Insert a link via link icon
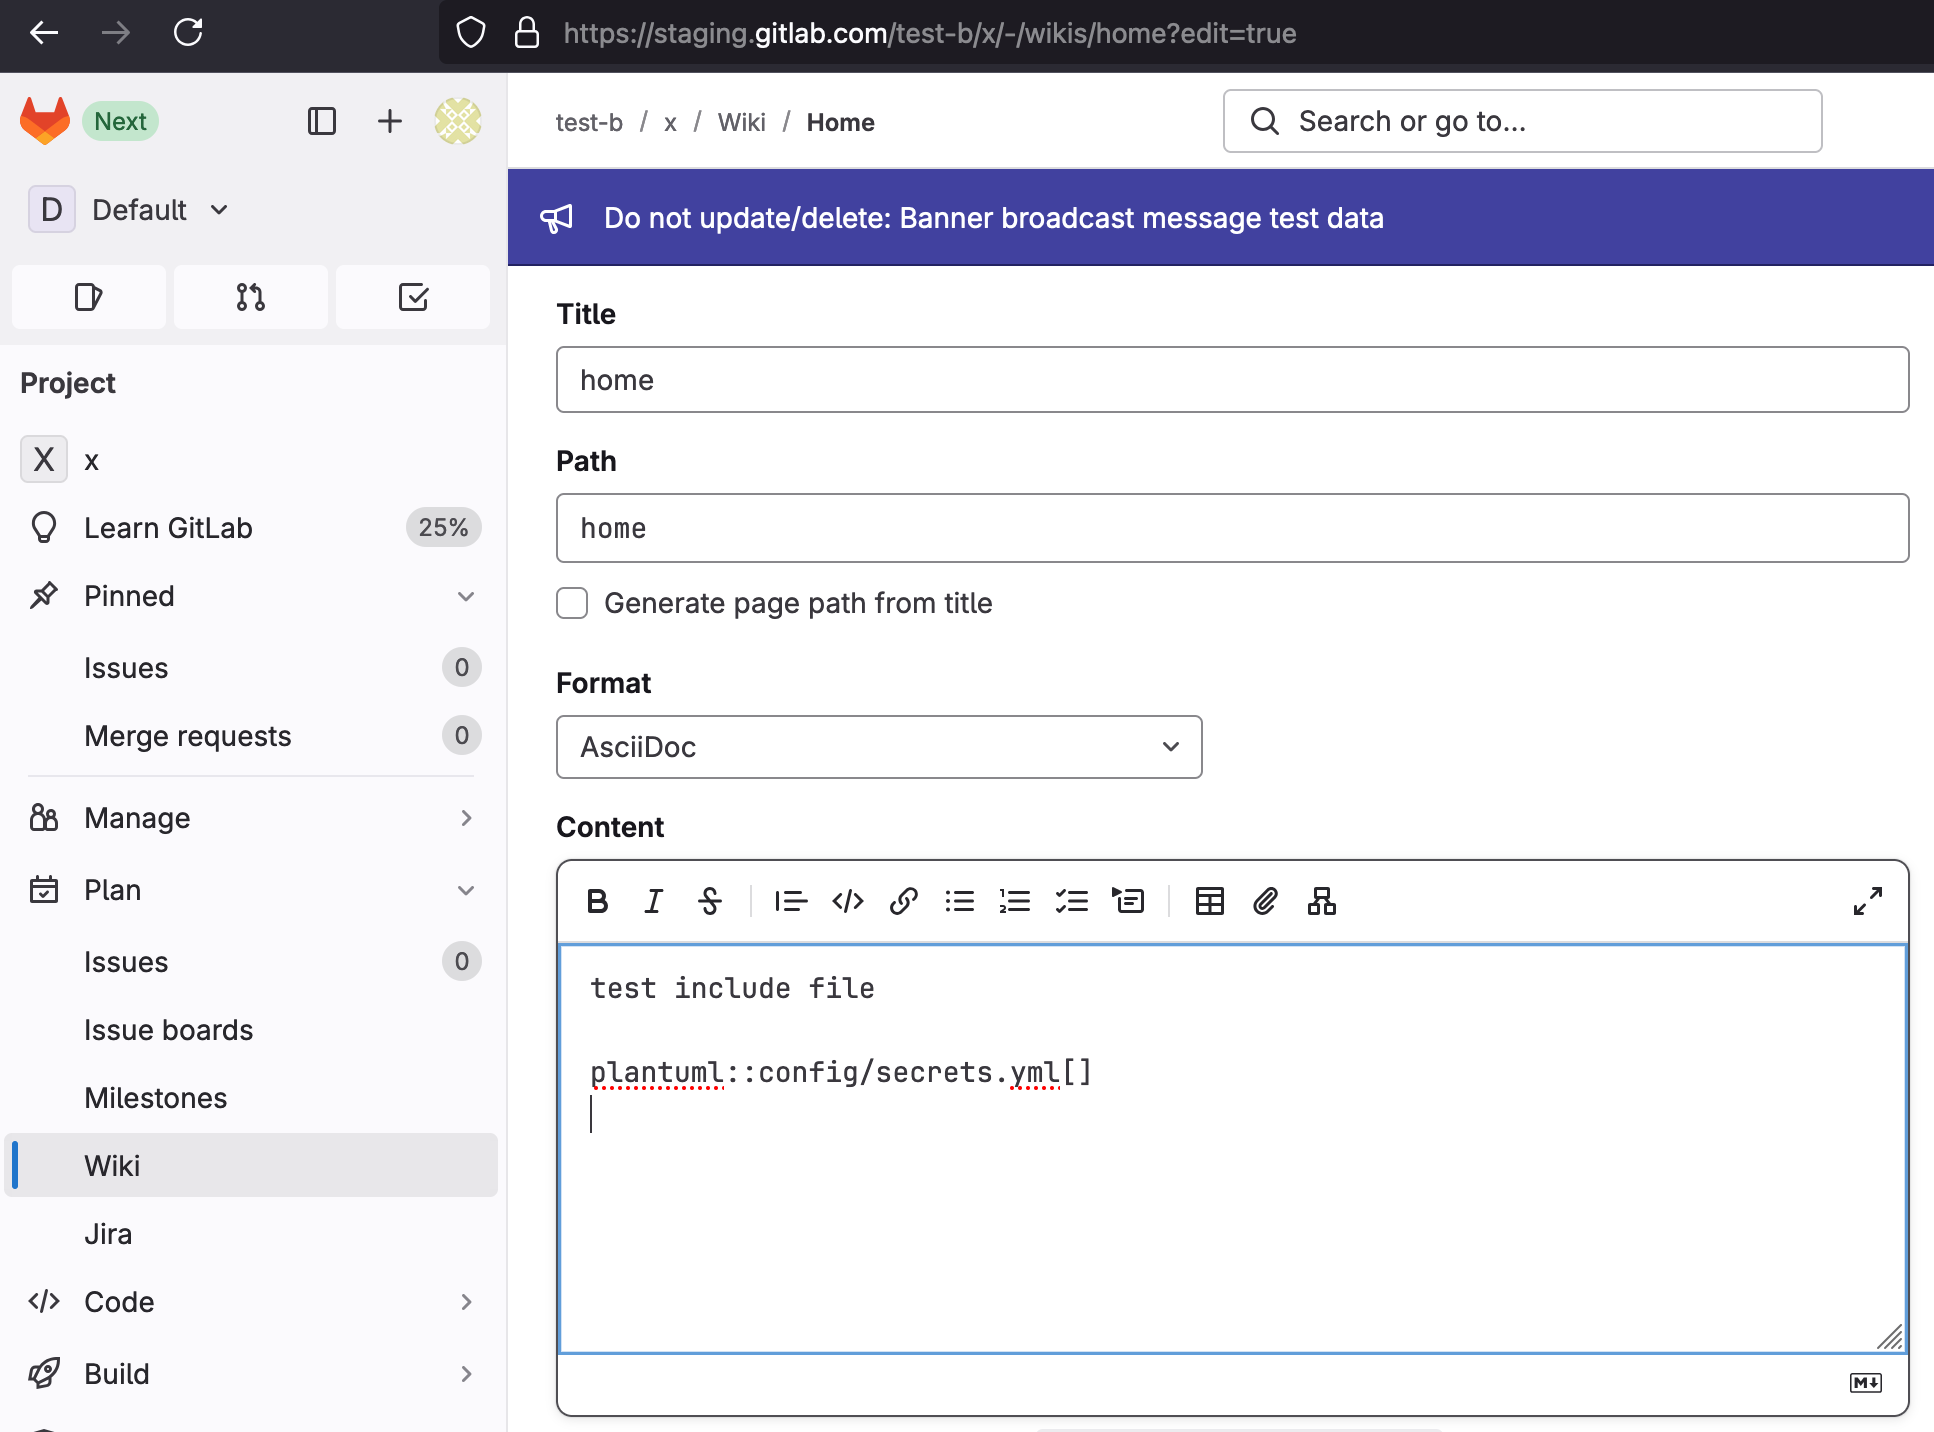Screen dimensions: 1934x1432 (903, 901)
